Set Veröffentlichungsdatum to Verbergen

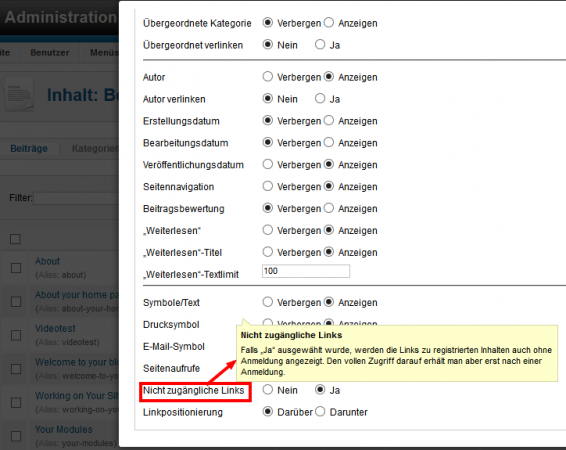click(267, 165)
